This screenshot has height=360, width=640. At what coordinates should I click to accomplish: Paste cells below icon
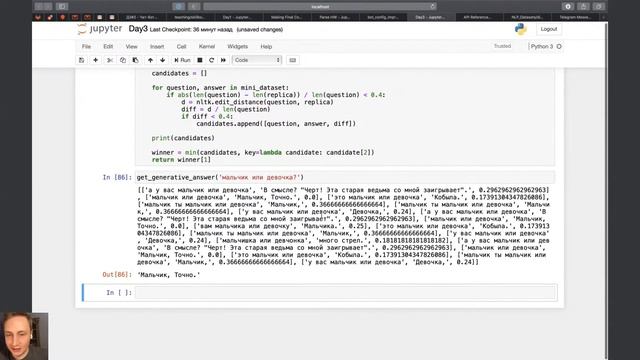coord(136,60)
